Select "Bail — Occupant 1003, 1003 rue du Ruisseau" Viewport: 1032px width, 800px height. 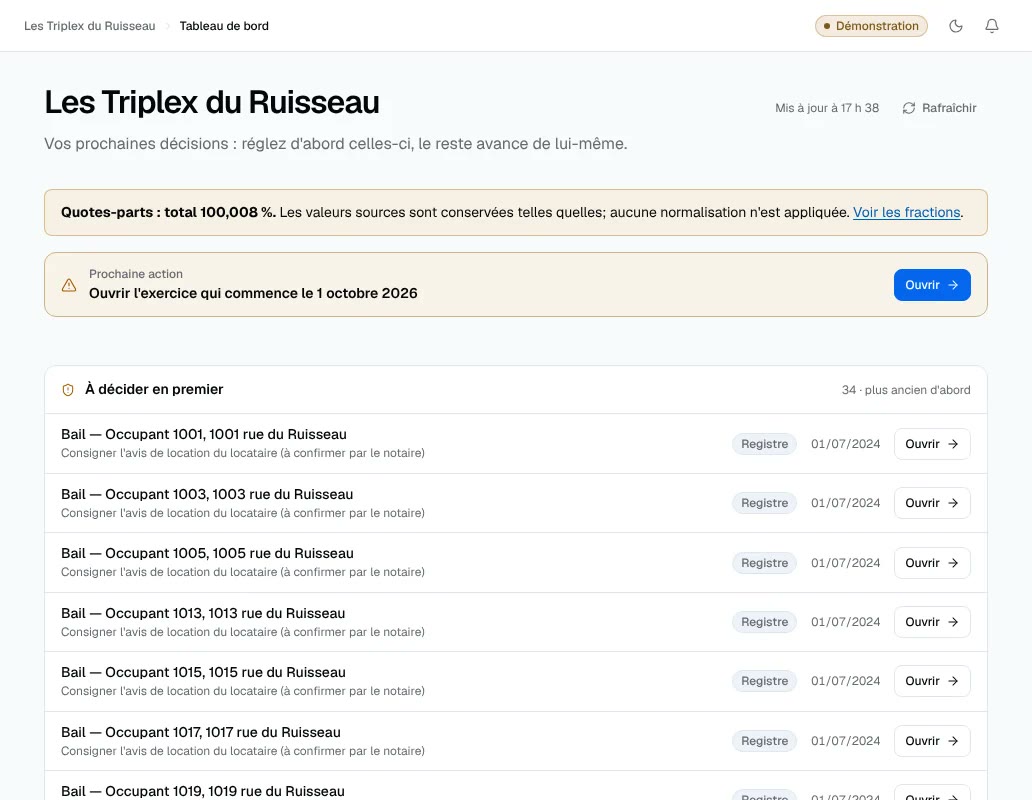click(207, 494)
